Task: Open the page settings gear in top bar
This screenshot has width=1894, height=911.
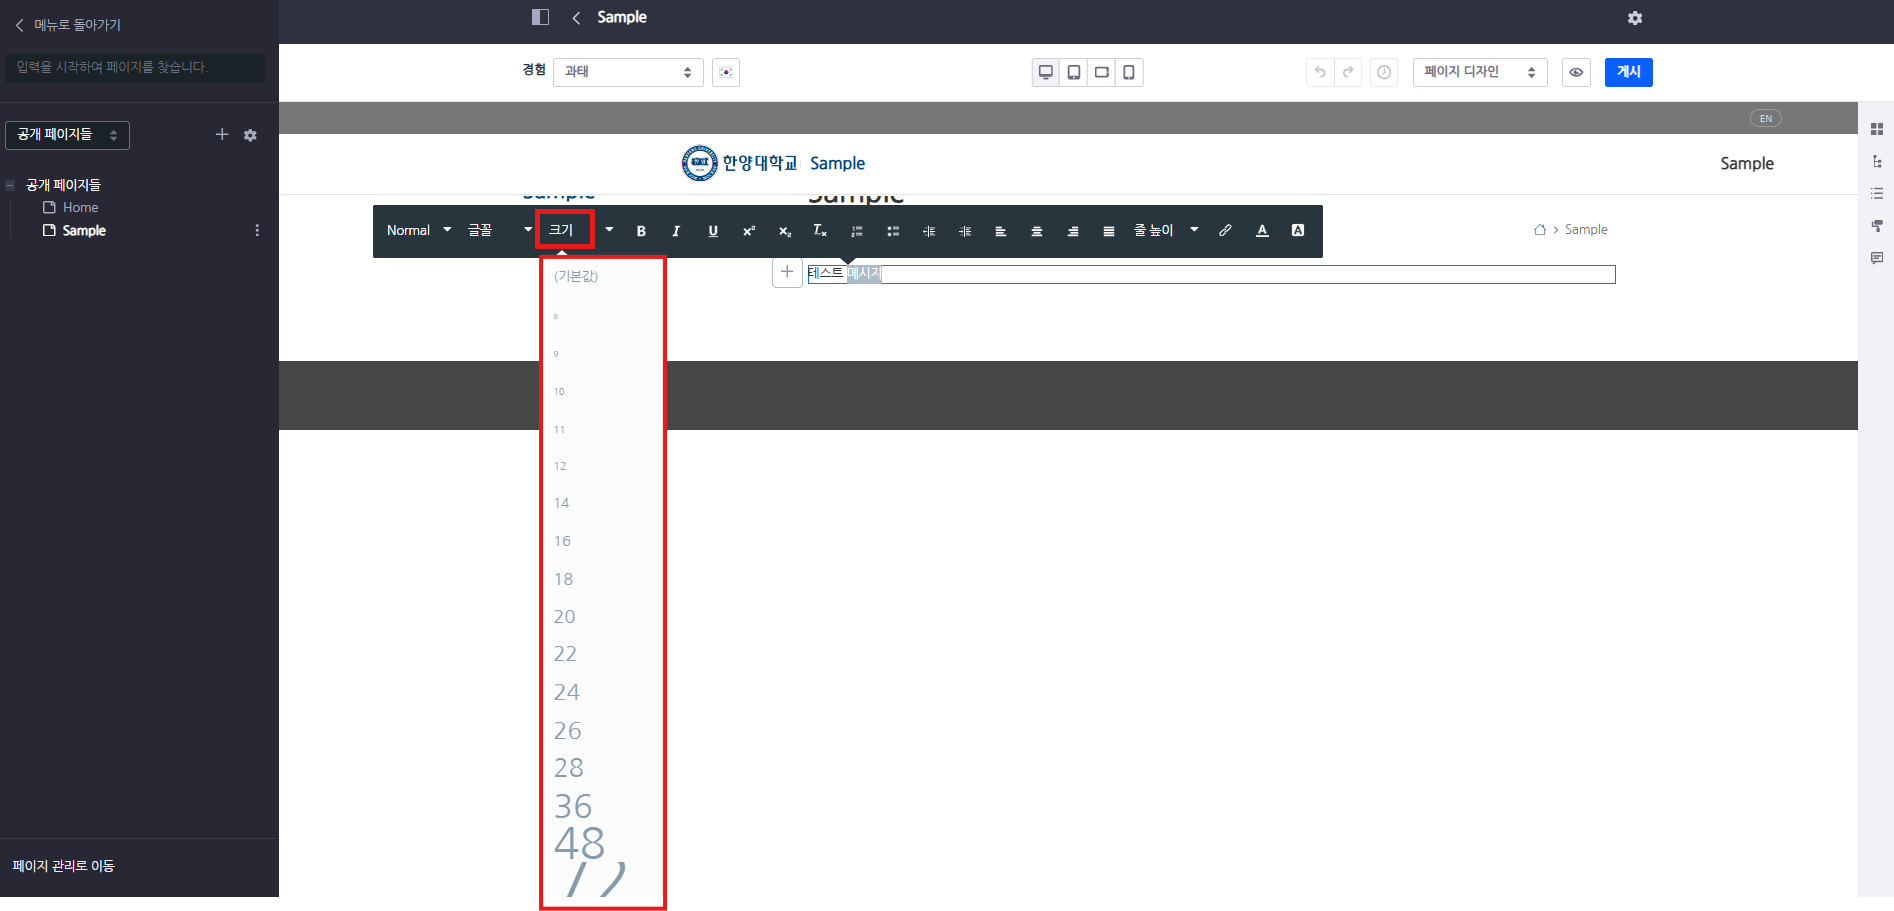Action: click(1635, 18)
